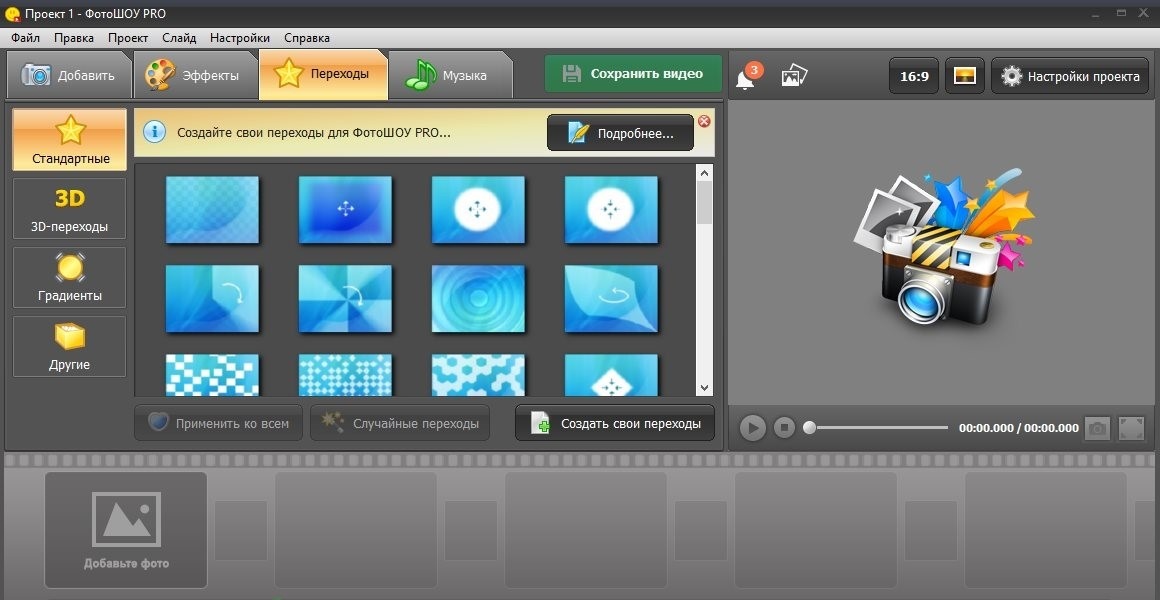This screenshot has width=1160, height=600.
Task: Switch to the Музыка tab
Action: [450, 75]
